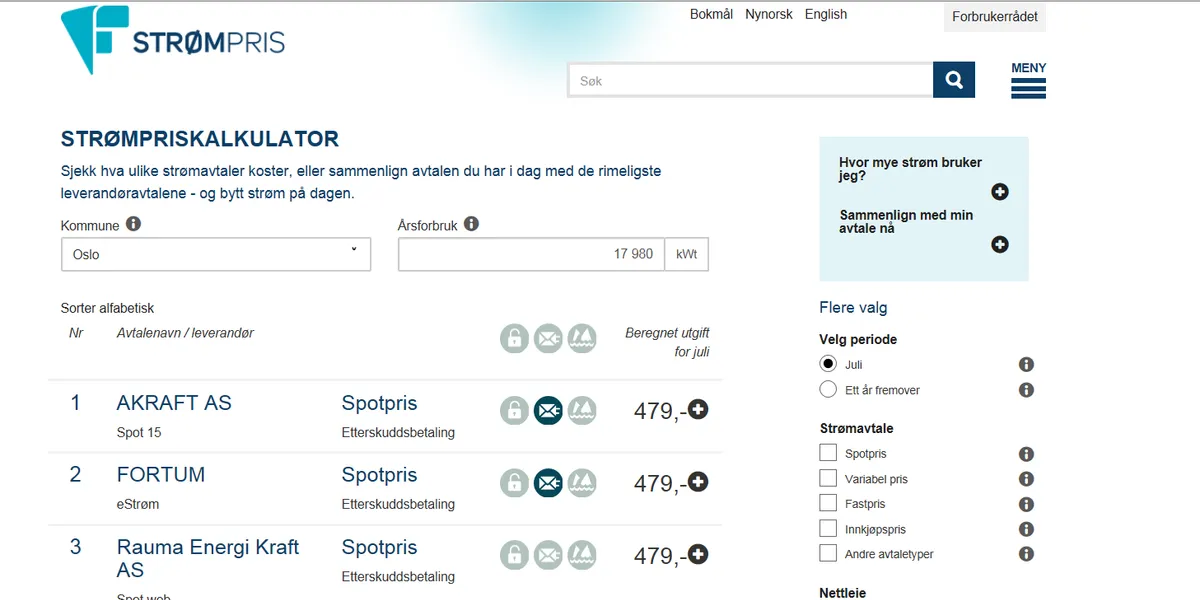Viewport: 1200px width, 600px height.
Task: Click info icon for Spotpris filter
Action: (1026, 454)
